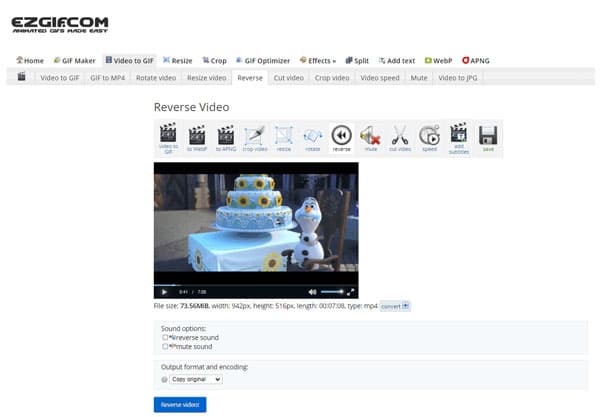Image resolution: width=600 pixels, height=417 pixels.
Task: Open the WebP menu item
Action: coord(439,60)
